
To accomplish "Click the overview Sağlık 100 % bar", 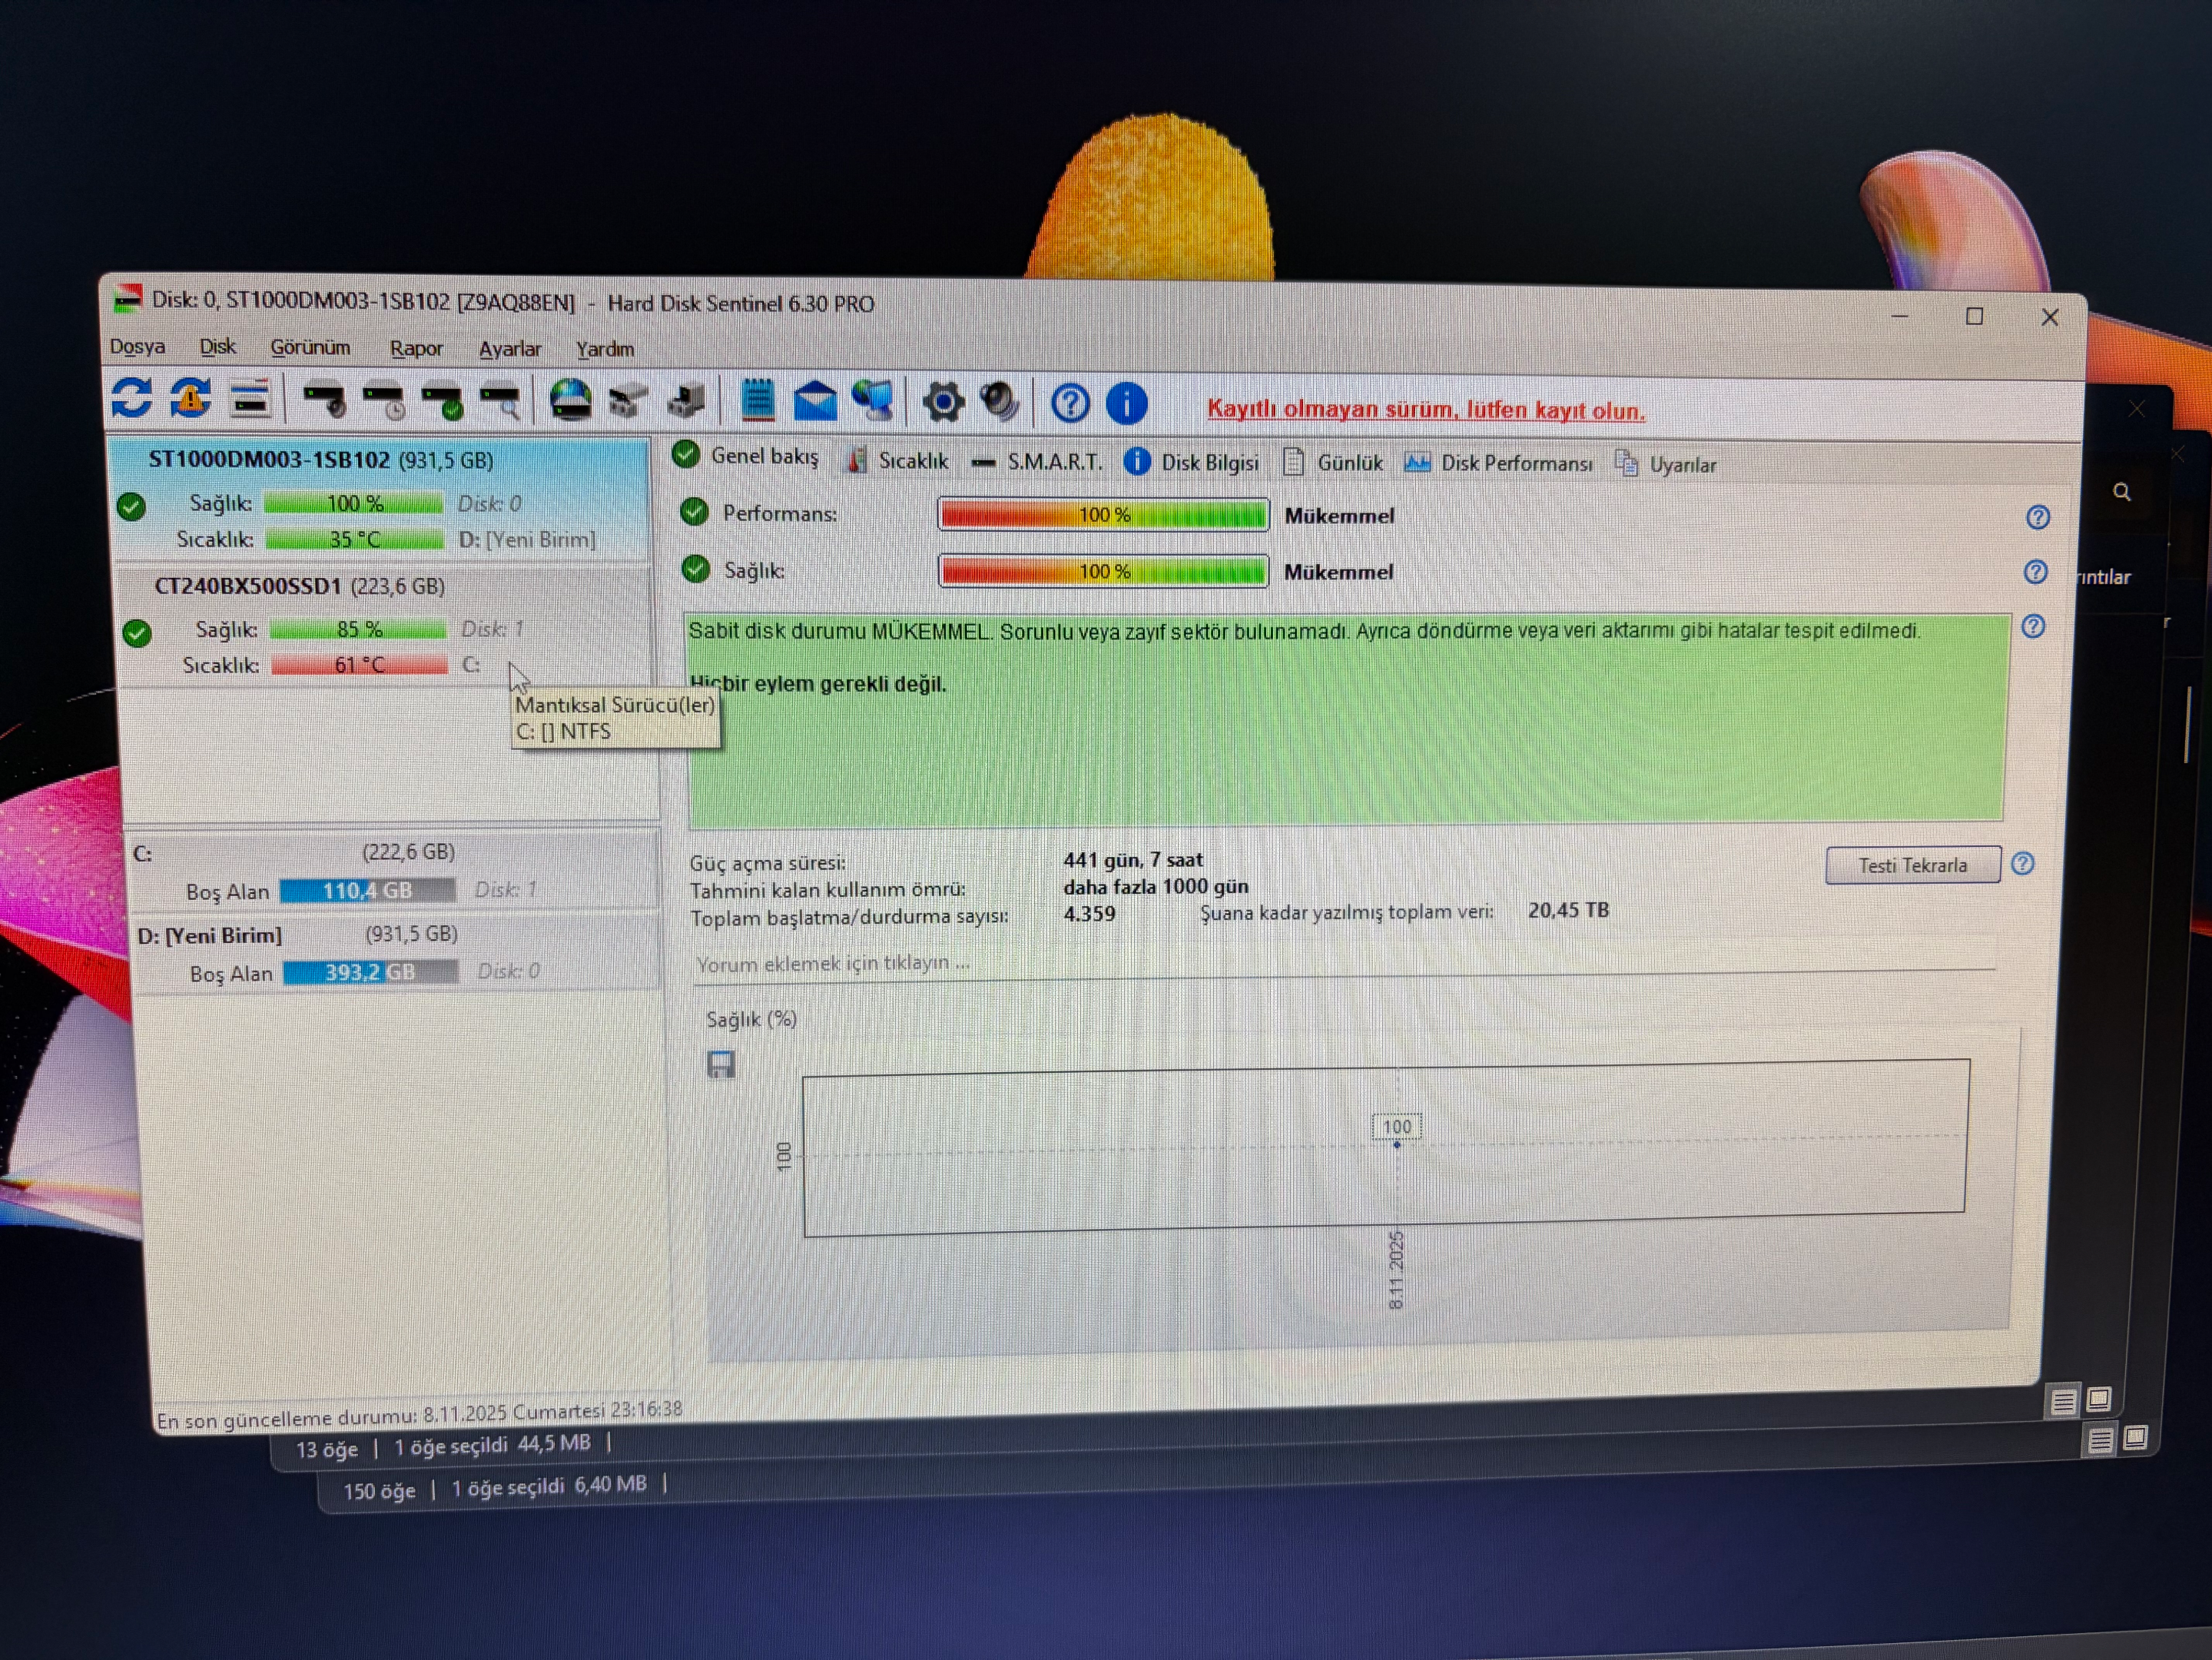I will (x=1104, y=571).
